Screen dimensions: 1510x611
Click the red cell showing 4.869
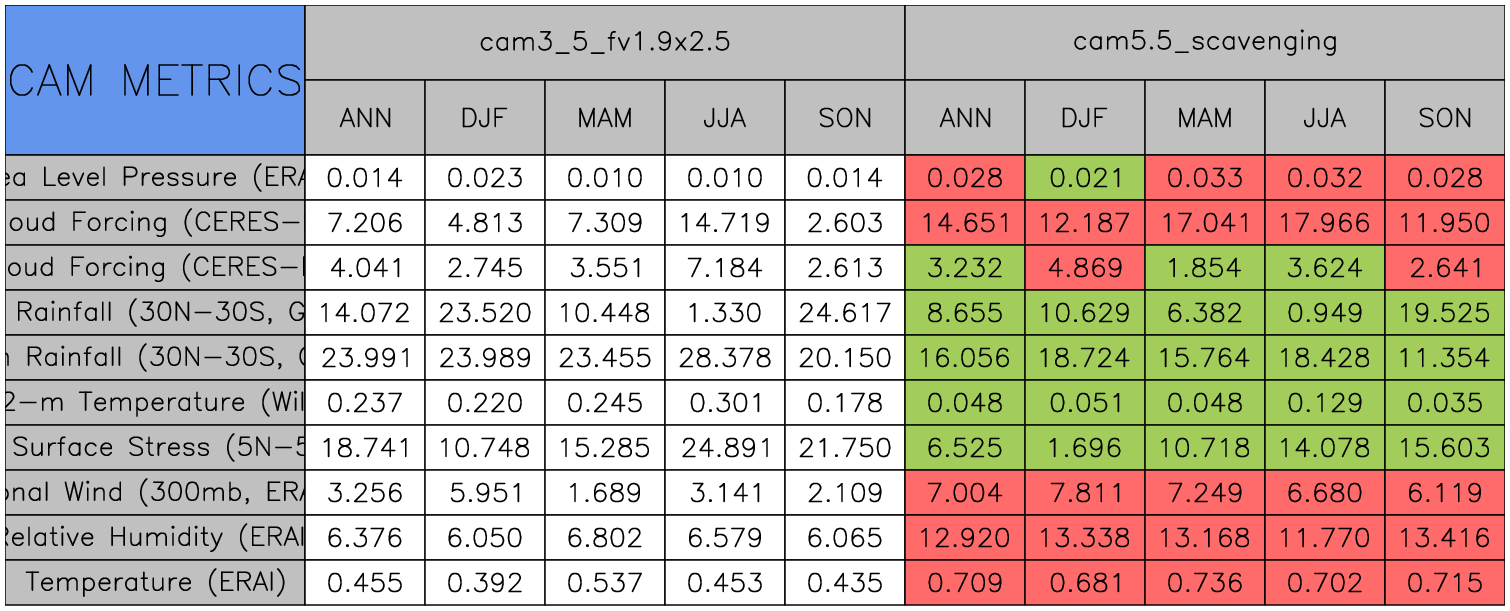click(x=1084, y=268)
